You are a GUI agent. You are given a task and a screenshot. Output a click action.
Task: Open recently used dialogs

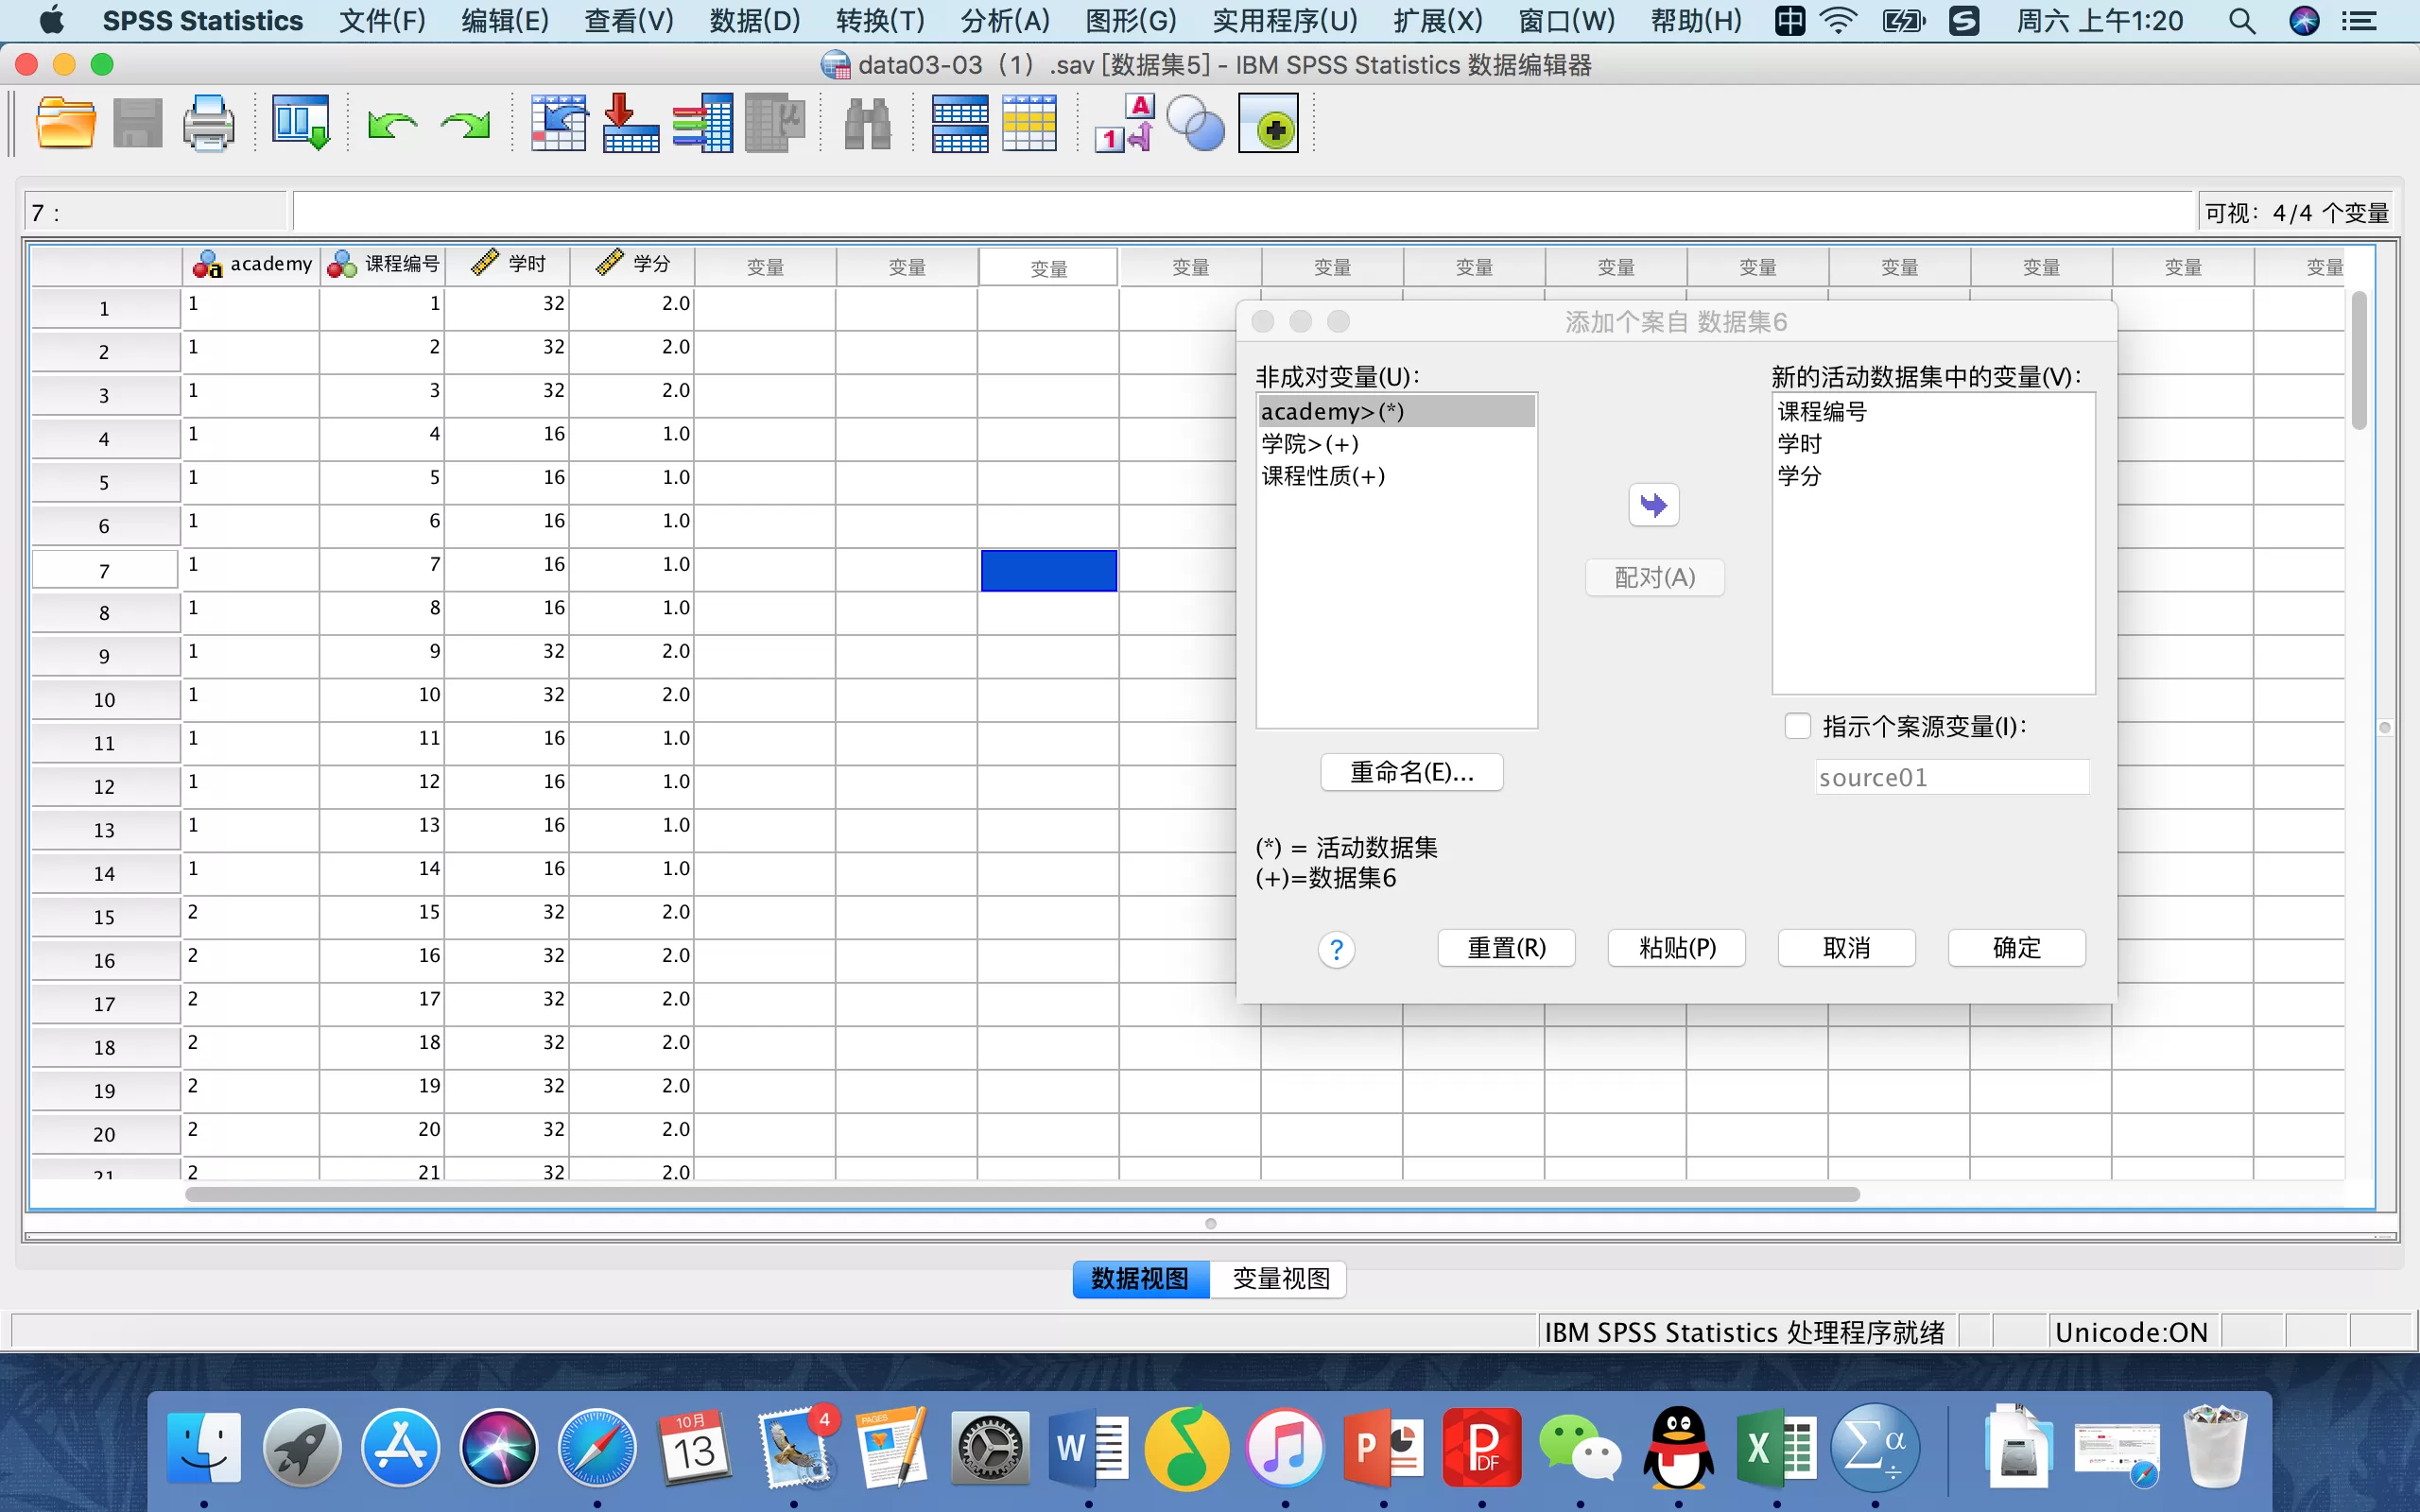(x=299, y=122)
